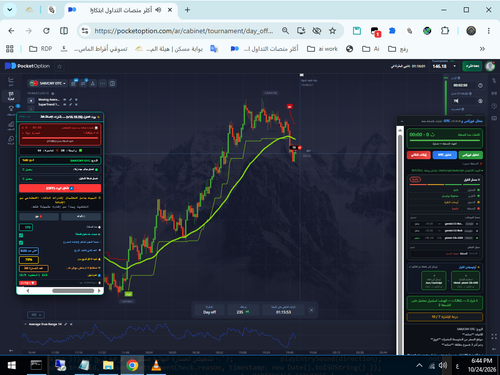Click the currency icon next to trade amount field
Screen dimensions: 500x375
(x=480, y=101)
